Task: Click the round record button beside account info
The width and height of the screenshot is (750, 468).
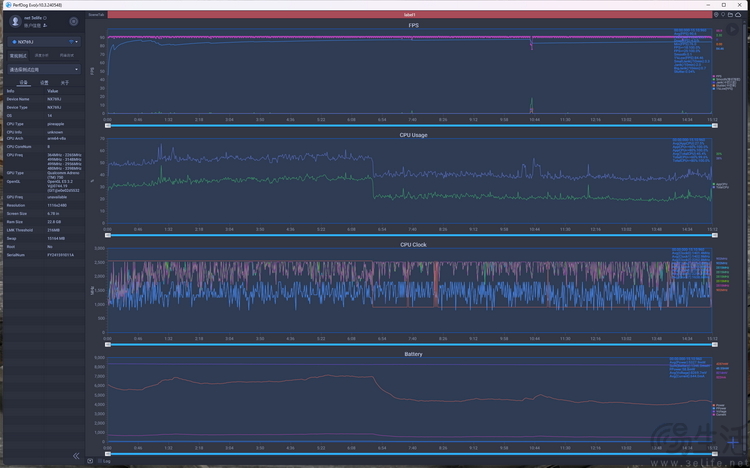Action: (74, 22)
